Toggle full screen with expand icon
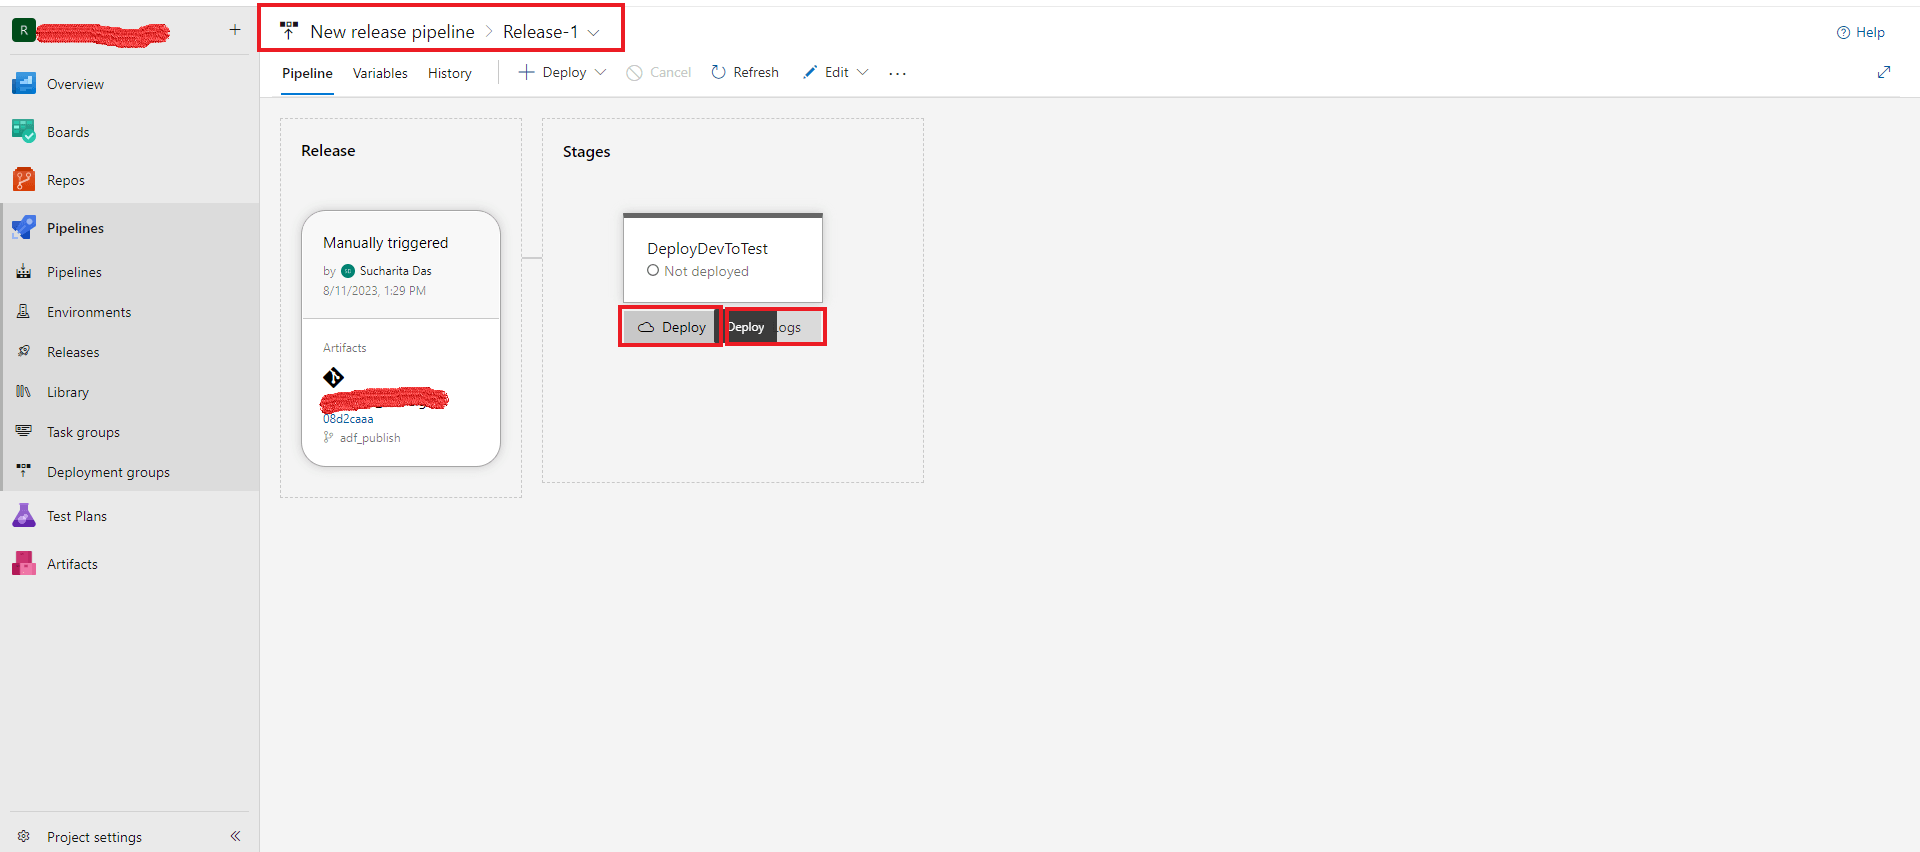Screen dimensions: 1920x852 (1884, 72)
